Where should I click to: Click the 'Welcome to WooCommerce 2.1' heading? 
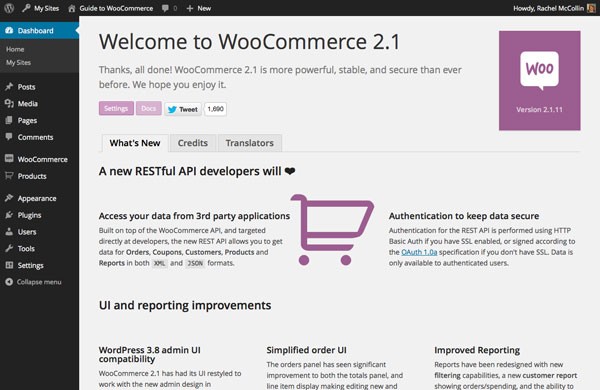click(249, 42)
